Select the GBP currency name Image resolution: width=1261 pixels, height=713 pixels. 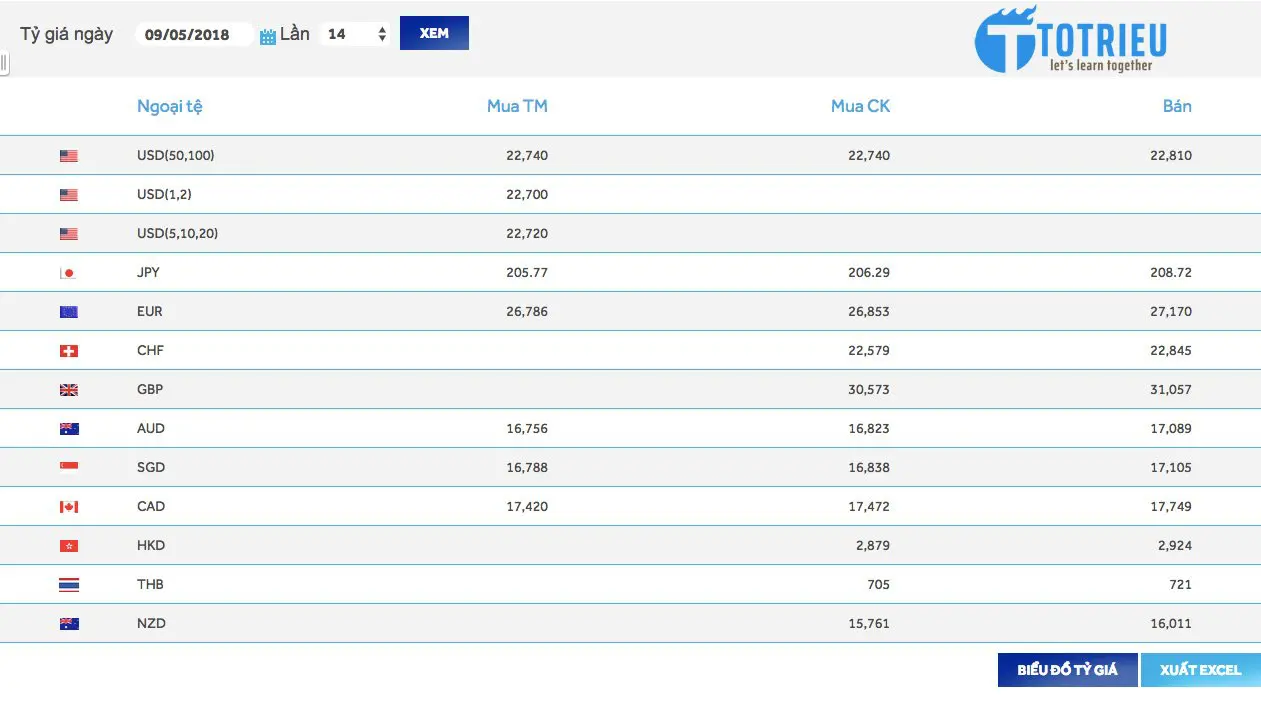click(x=150, y=389)
